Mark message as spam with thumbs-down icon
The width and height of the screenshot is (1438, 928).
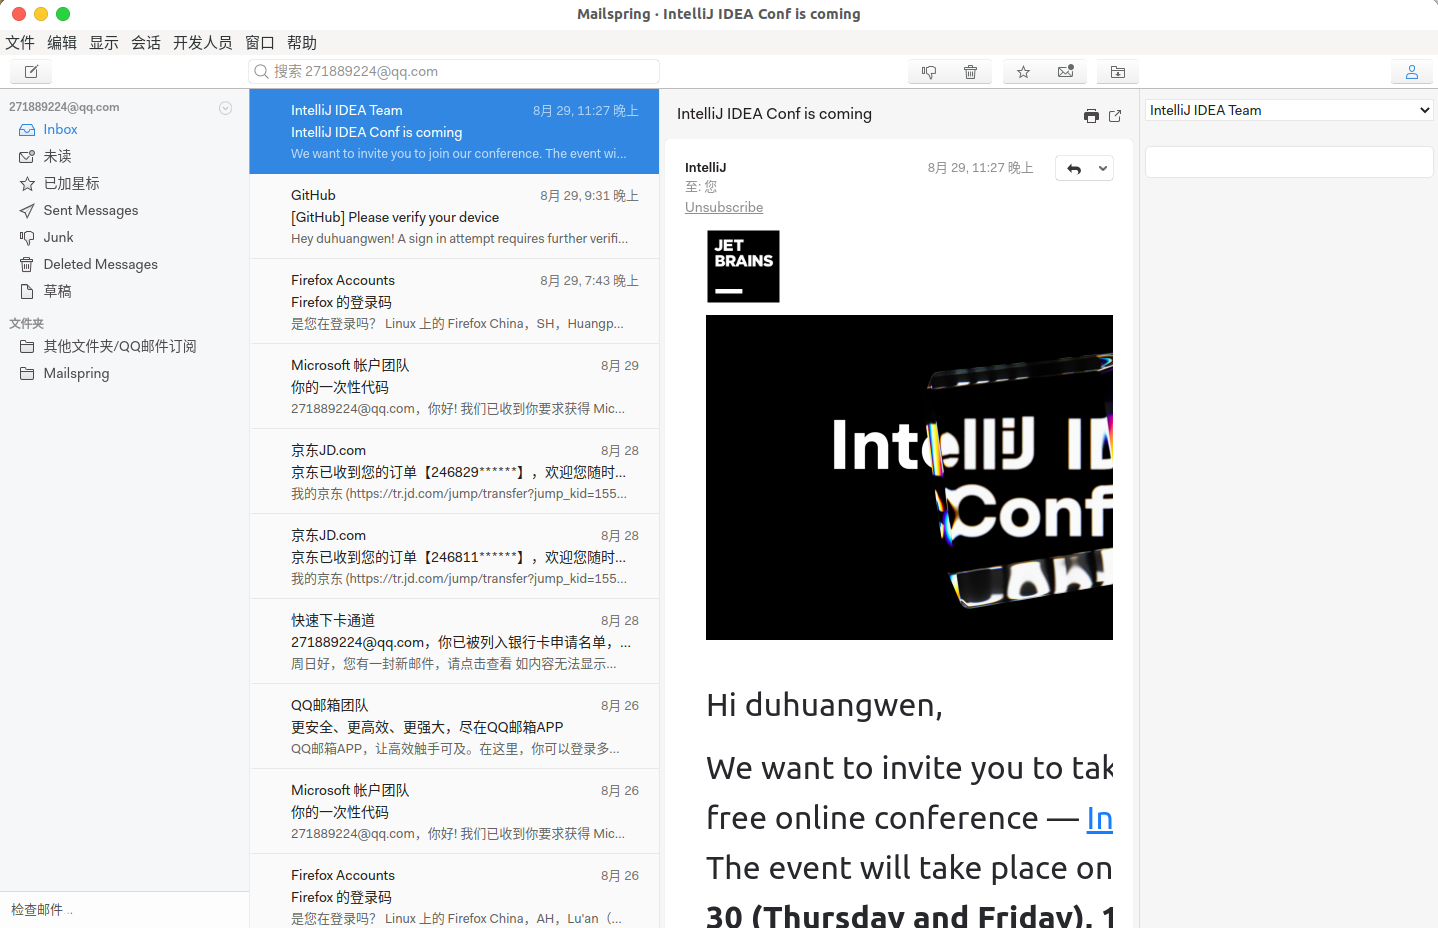coord(929,72)
